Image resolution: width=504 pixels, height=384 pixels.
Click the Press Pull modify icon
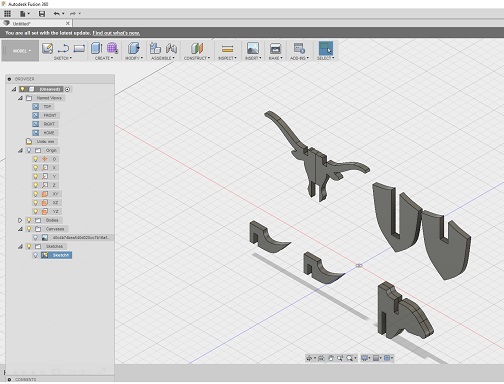(134, 48)
